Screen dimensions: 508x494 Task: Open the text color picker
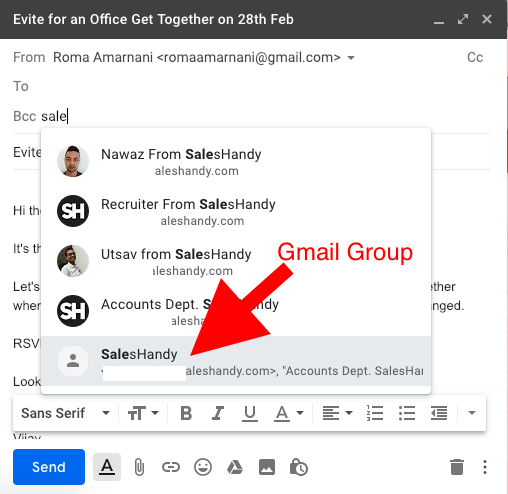289,413
